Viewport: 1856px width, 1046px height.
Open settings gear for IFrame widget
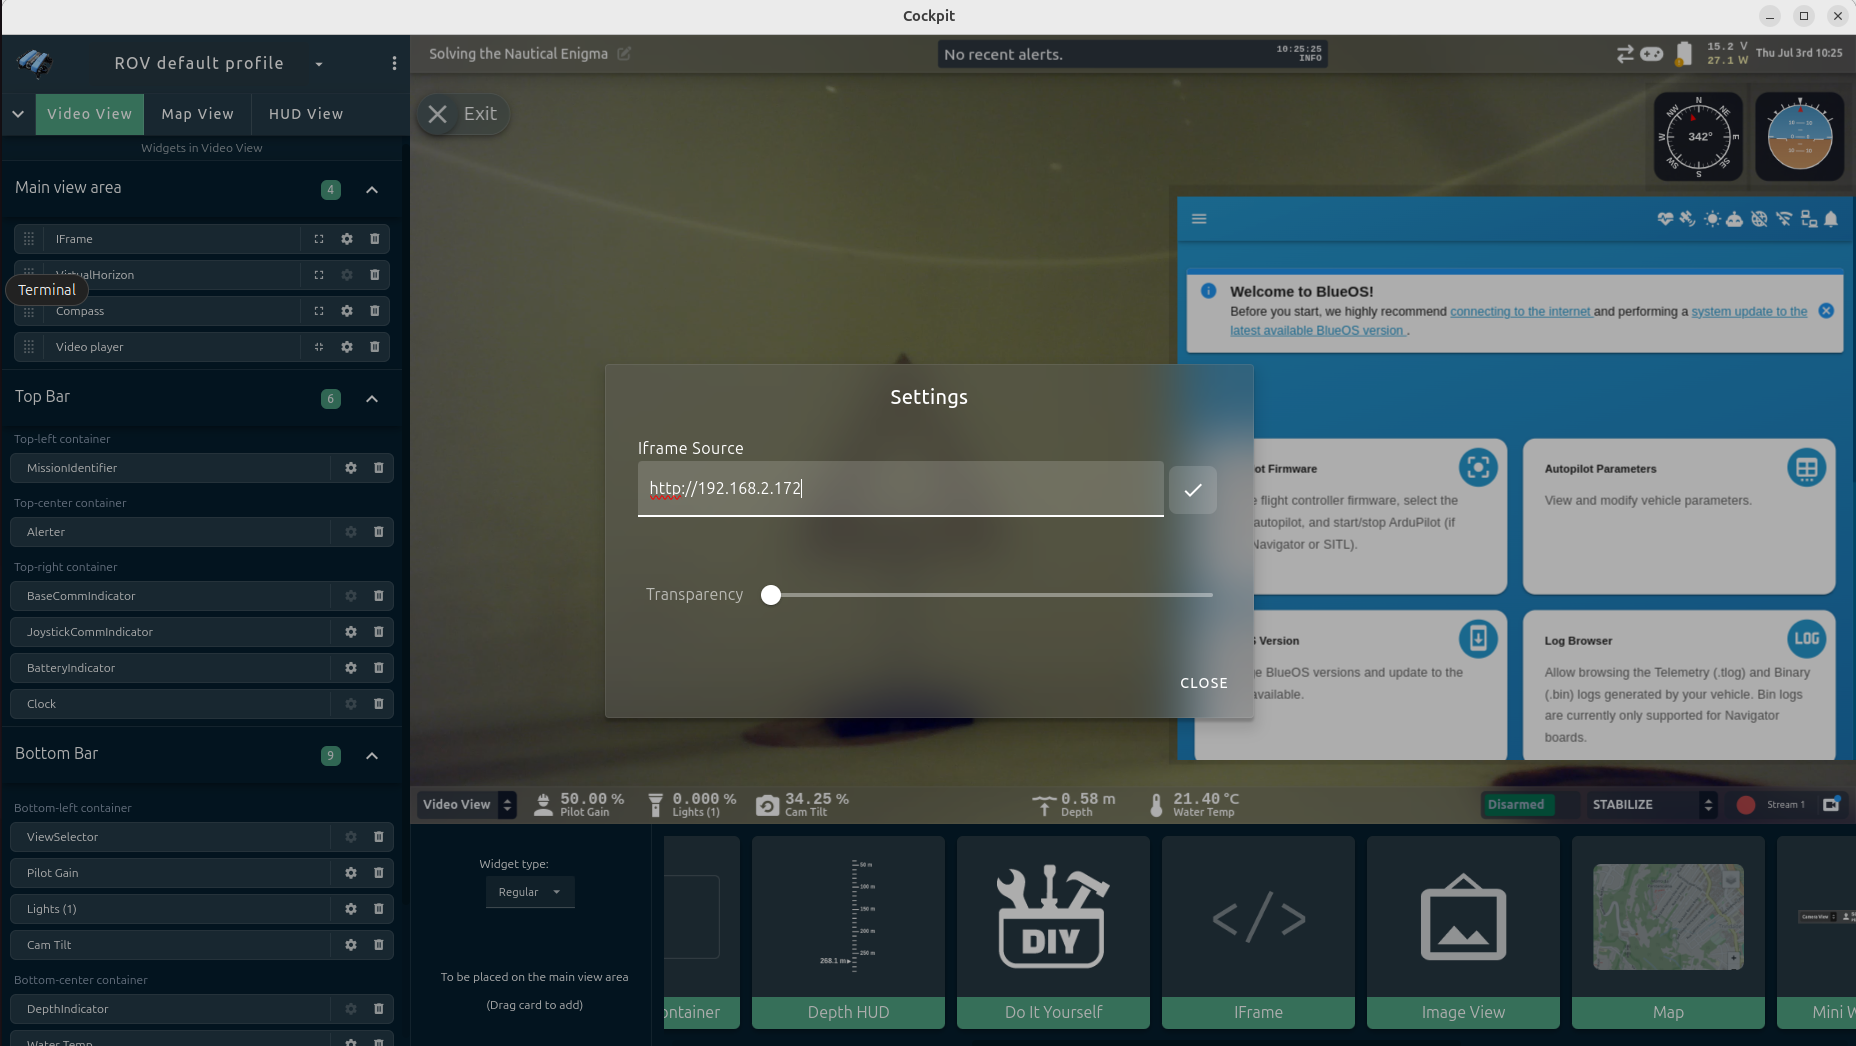click(347, 239)
